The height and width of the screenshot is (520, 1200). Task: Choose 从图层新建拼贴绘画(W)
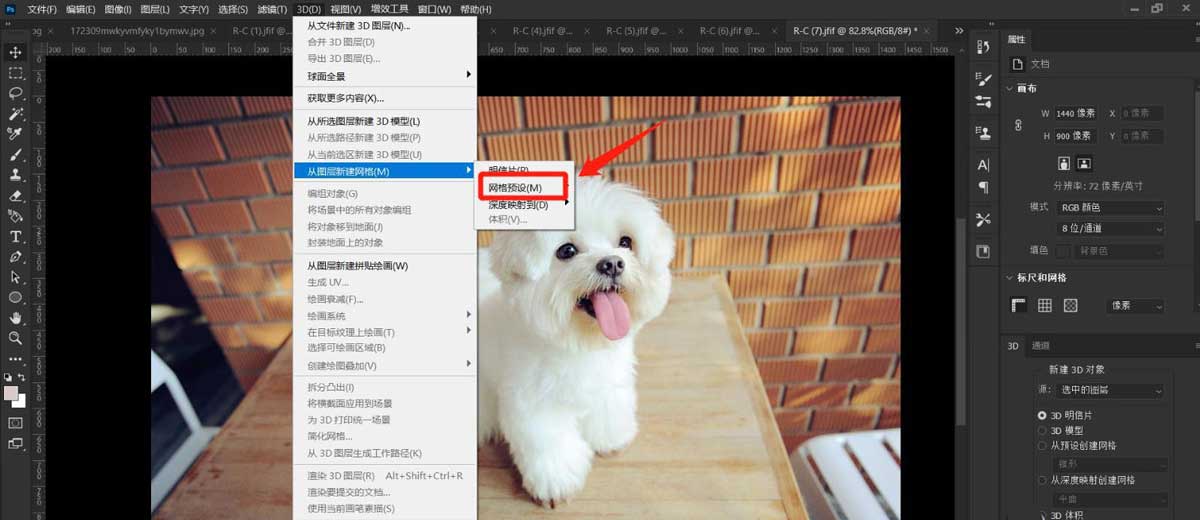click(x=384, y=266)
